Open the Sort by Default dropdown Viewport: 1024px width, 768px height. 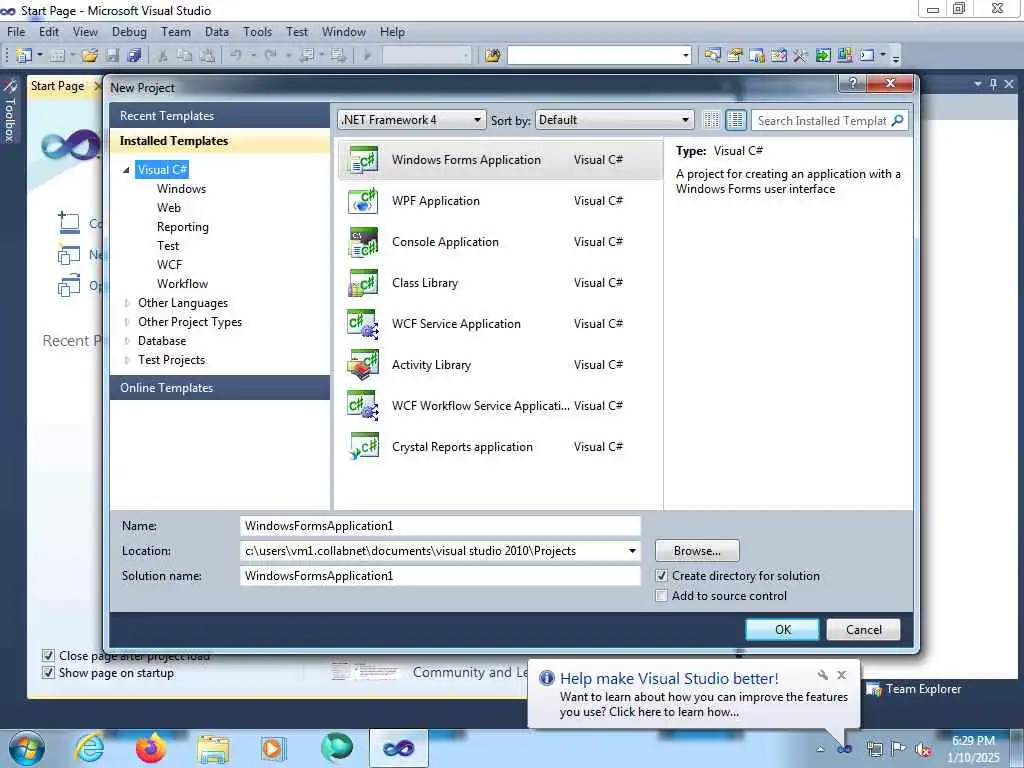[x=614, y=120]
